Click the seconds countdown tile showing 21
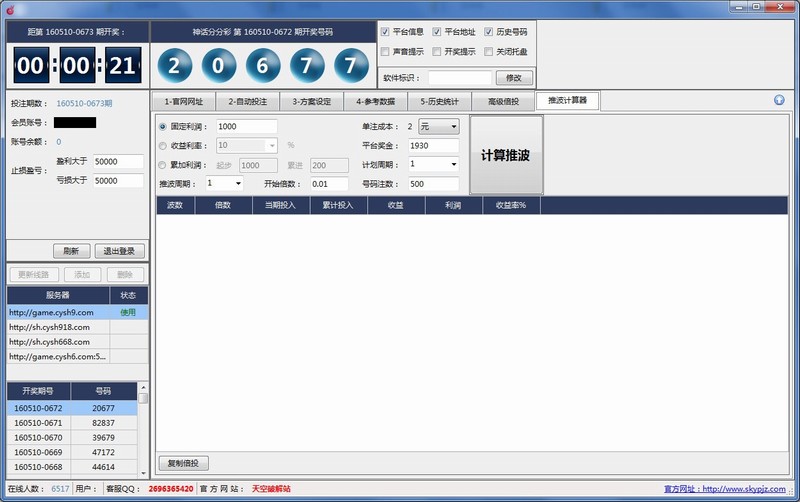This screenshot has height=502, width=800. 119,68
